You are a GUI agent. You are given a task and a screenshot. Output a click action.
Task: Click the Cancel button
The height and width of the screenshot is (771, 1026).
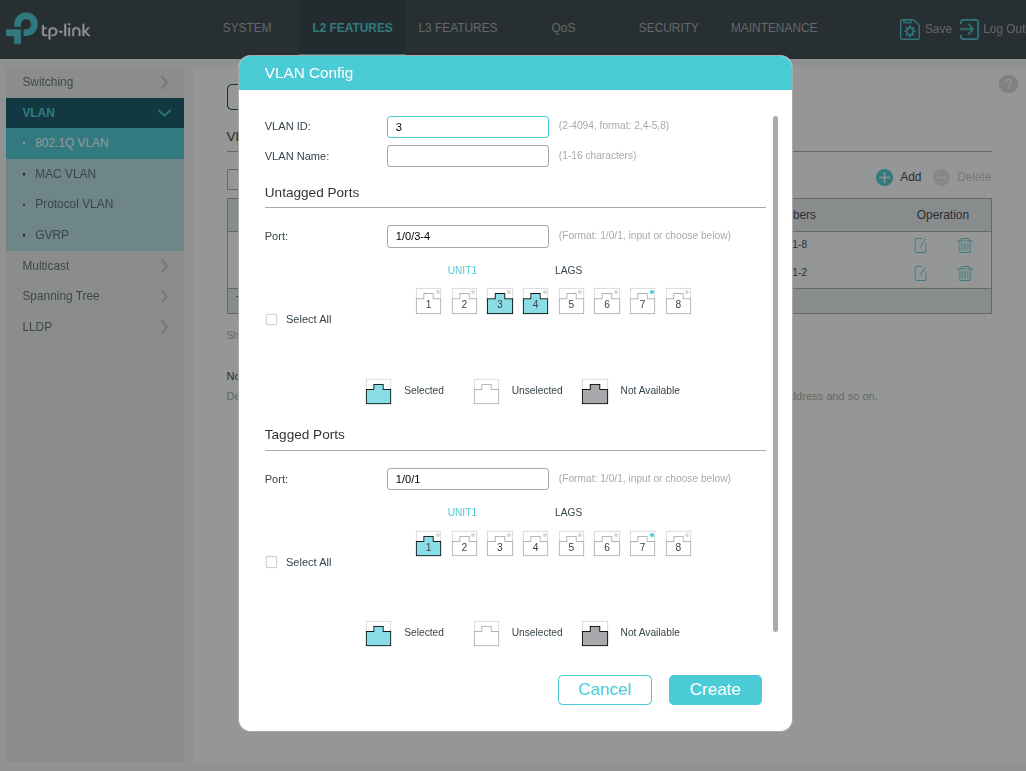605,690
